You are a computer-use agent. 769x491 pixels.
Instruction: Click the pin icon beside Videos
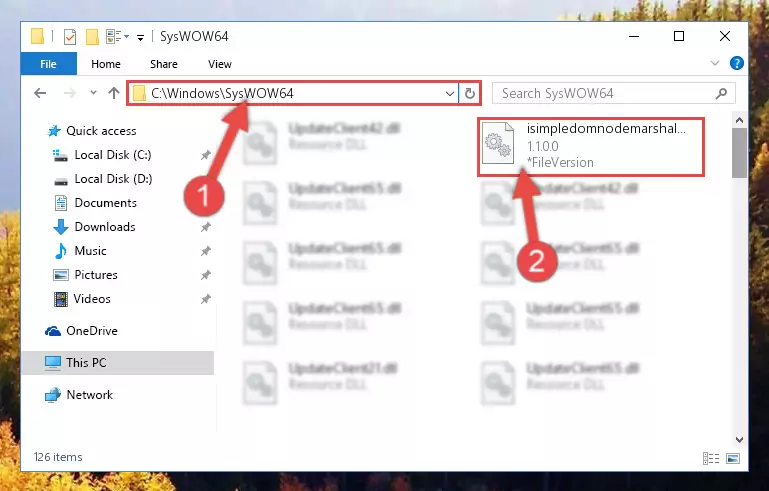(205, 299)
